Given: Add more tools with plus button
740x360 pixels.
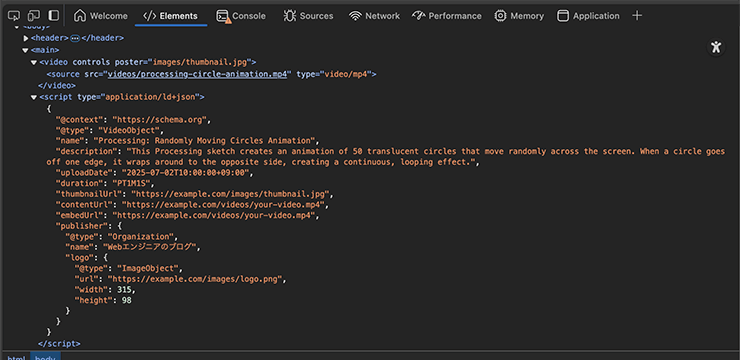Looking at the screenshot, I should tap(637, 16).
